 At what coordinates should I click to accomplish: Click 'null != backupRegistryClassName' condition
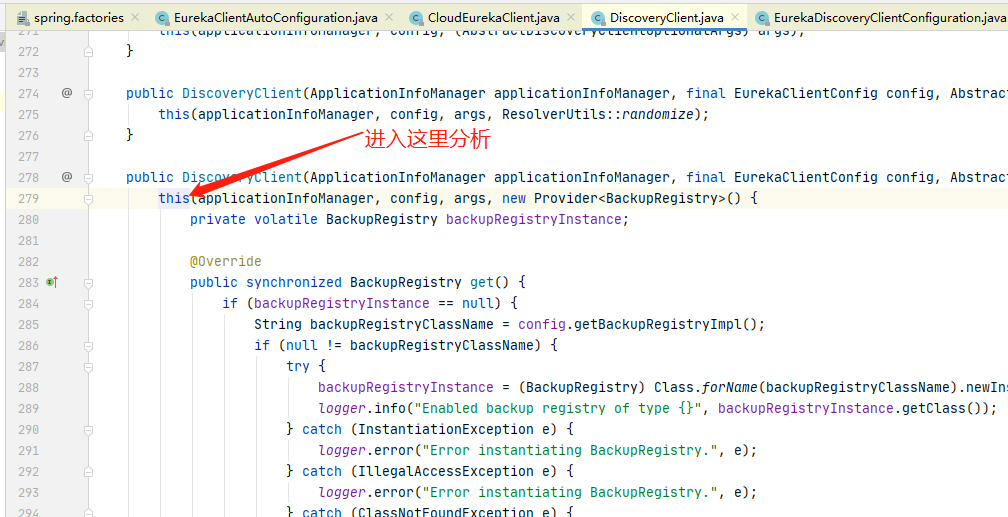coord(410,345)
